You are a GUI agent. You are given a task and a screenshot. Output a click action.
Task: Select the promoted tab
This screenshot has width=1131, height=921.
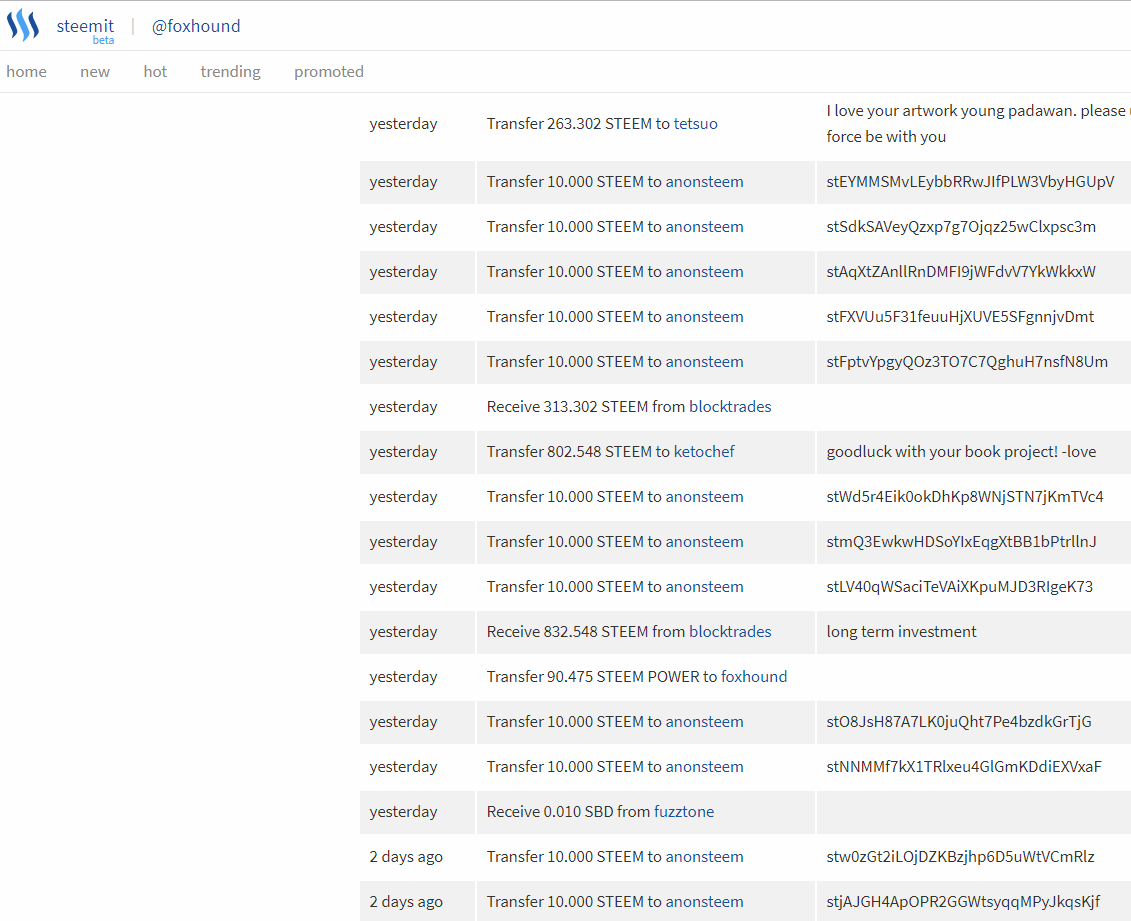[x=329, y=71]
